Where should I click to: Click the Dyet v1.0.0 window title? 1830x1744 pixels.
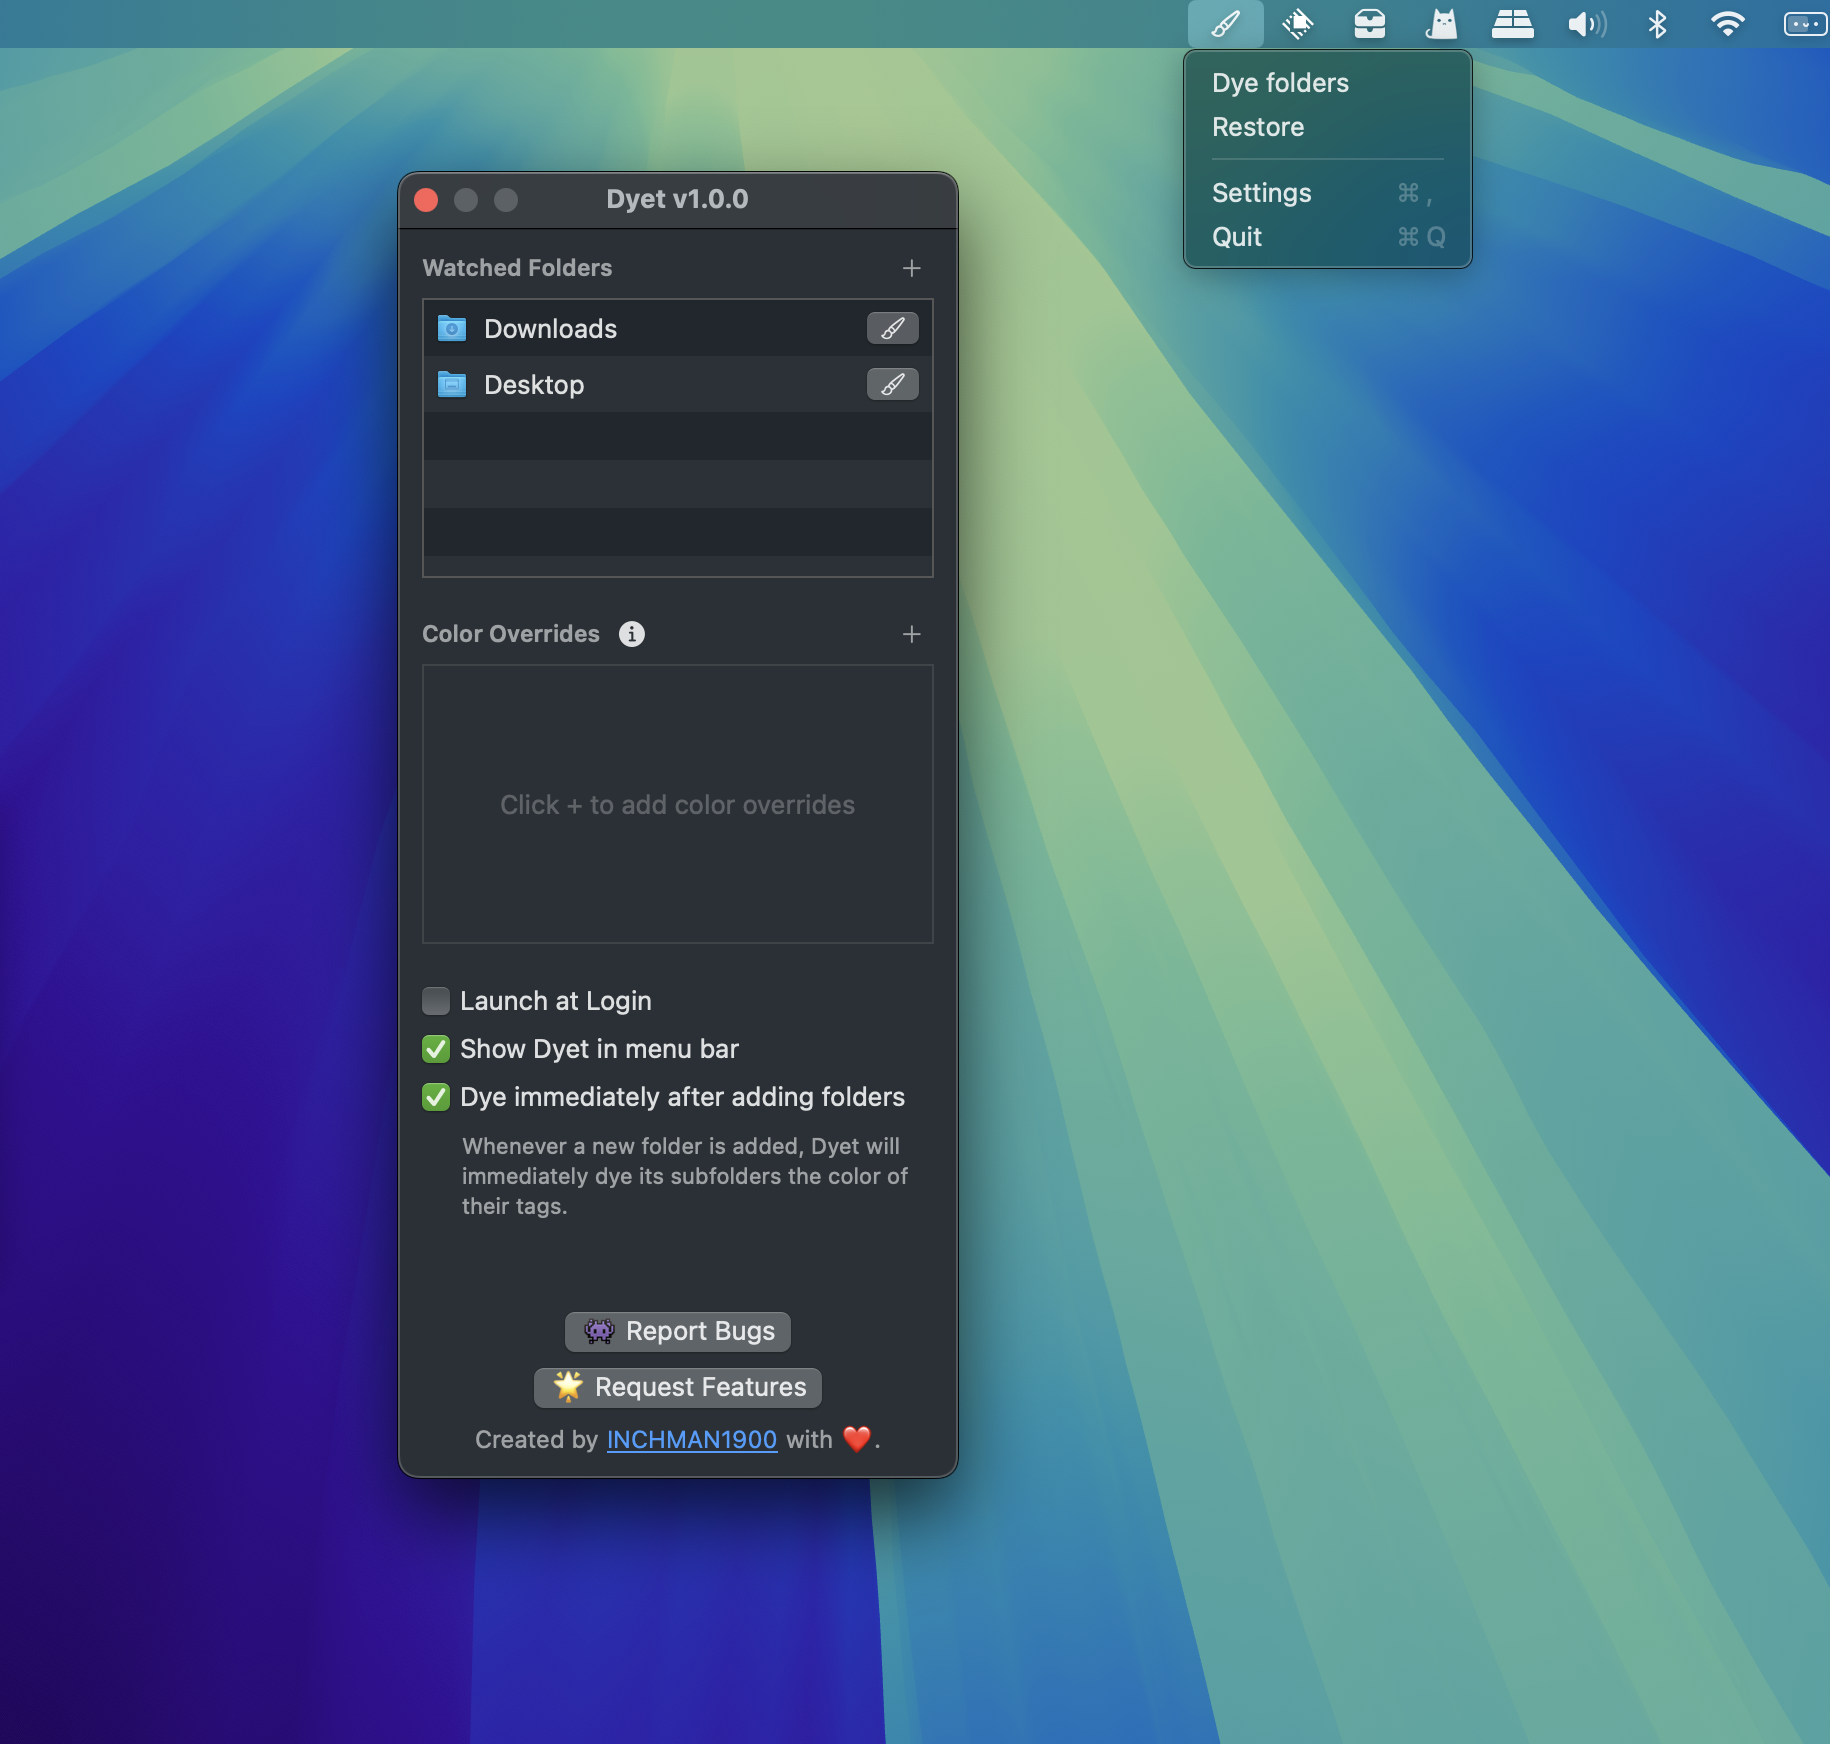677,199
